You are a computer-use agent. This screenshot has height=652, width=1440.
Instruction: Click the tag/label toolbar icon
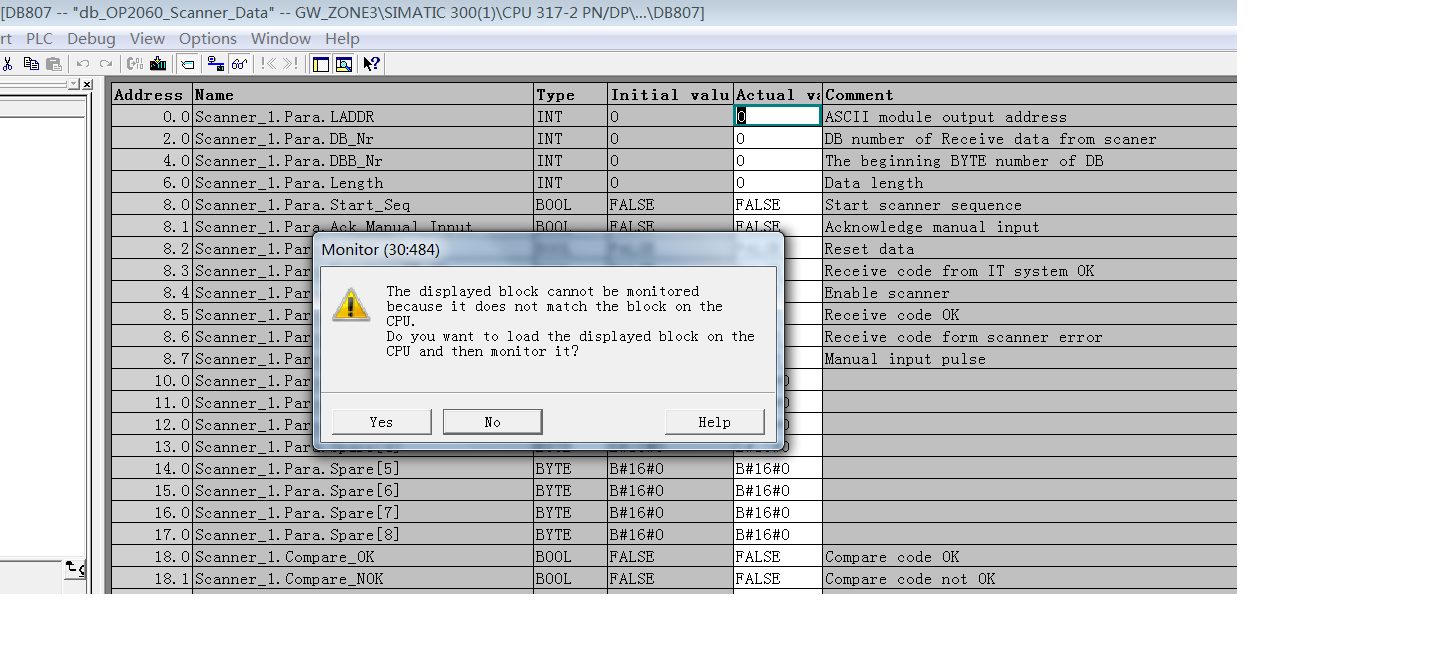(187, 64)
